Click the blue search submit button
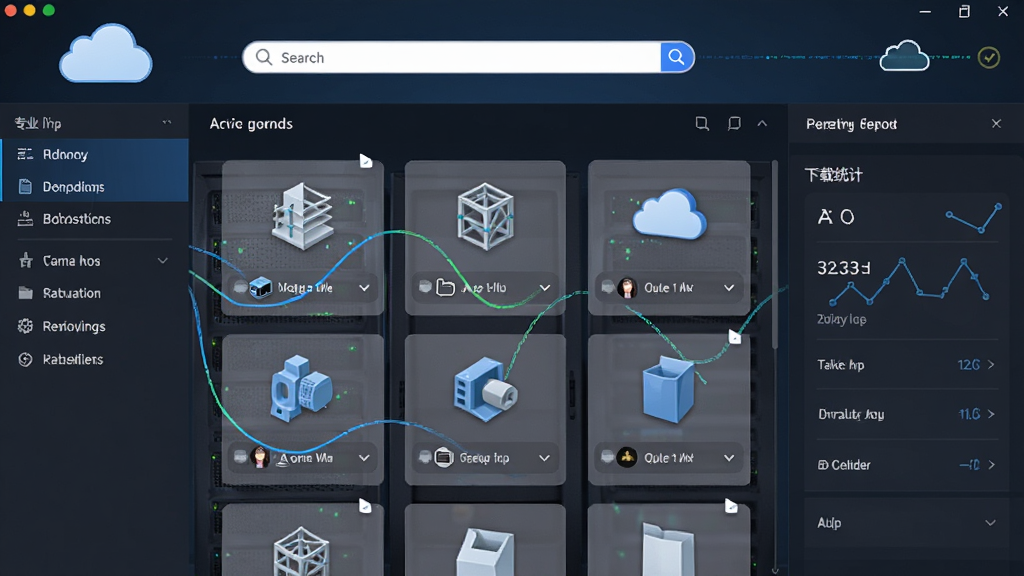Screen dimensions: 1024x576 tap(677, 57)
